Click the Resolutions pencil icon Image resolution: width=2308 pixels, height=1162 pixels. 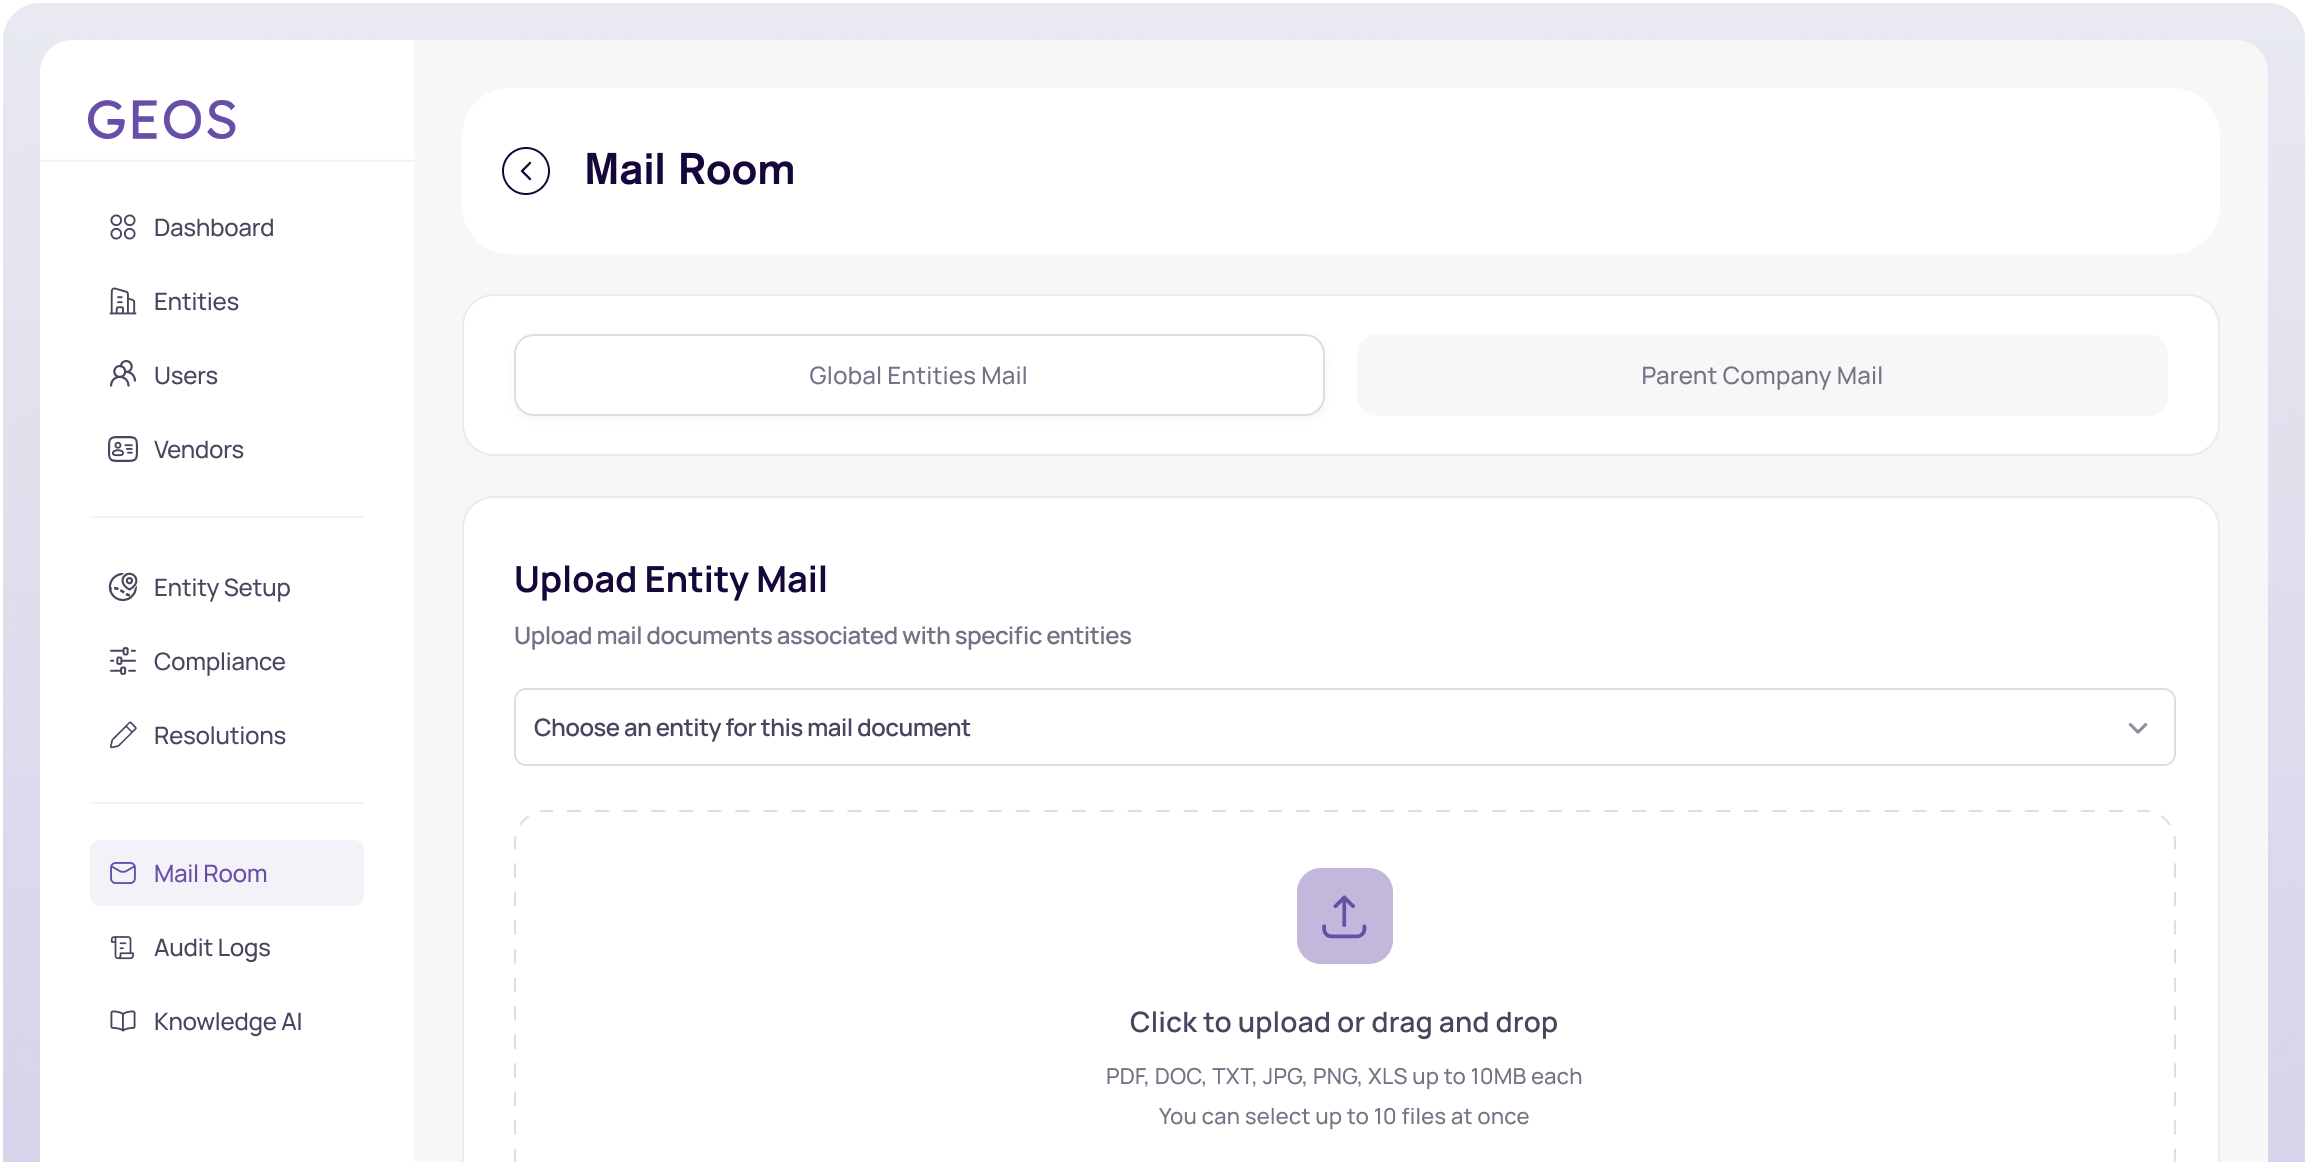[123, 736]
